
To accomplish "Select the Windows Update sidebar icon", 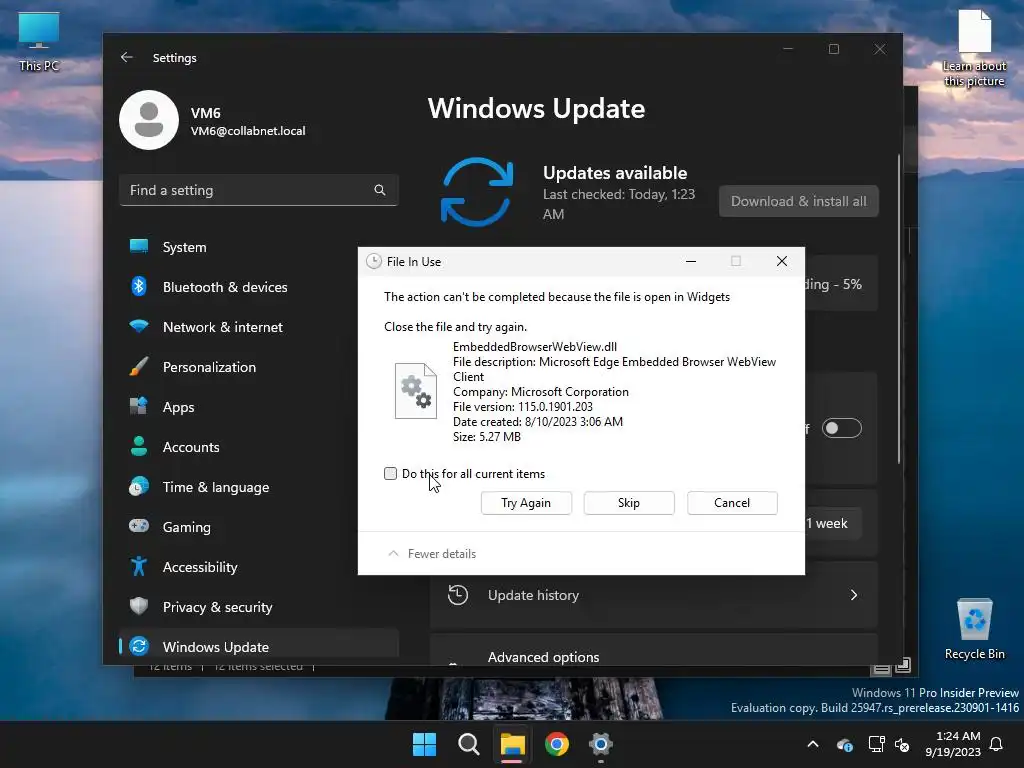I will pos(138,646).
